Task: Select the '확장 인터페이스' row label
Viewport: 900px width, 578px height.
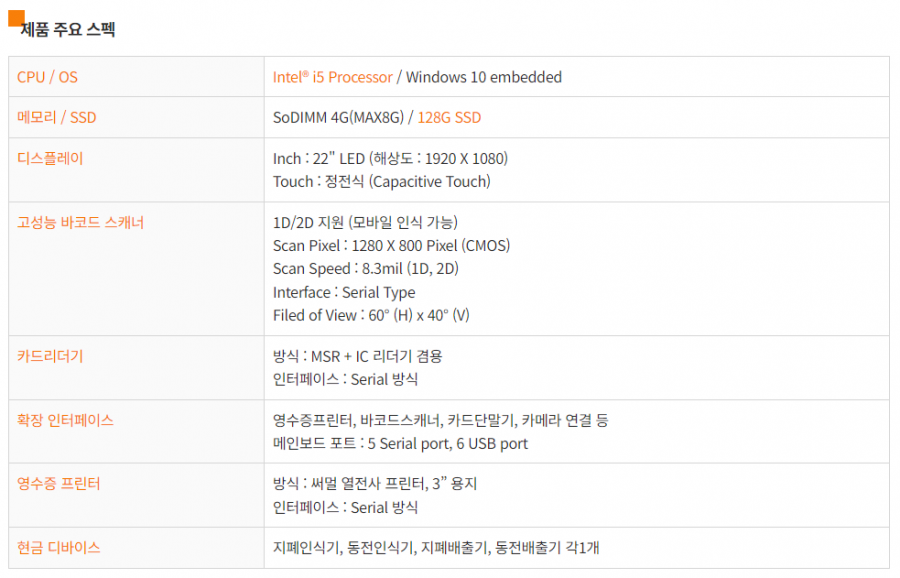Action: (66, 420)
